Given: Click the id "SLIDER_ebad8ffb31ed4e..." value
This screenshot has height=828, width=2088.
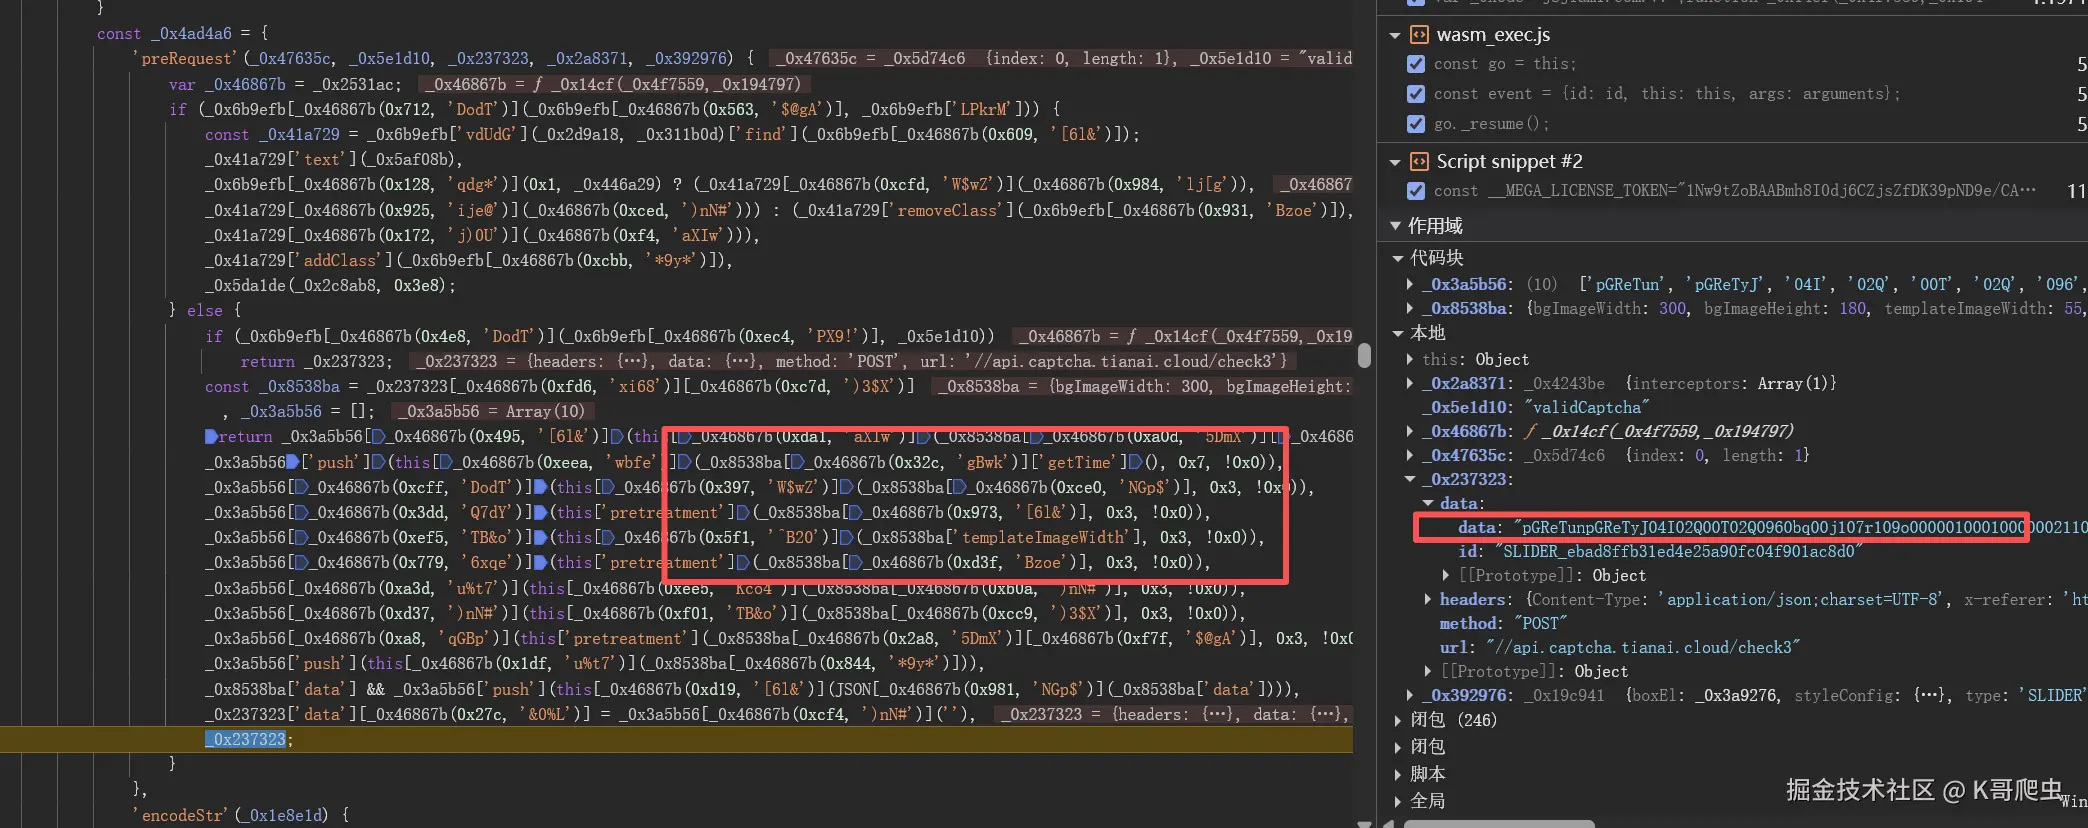Looking at the screenshot, I should pos(1678,551).
